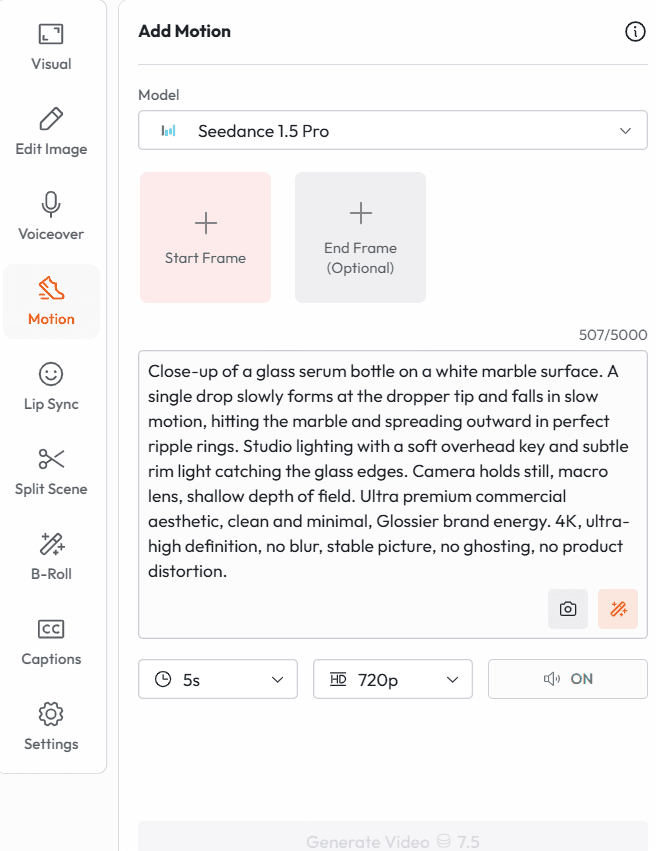Image resolution: width=659 pixels, height=851 pixels.
Task: Expand the Seedance 1.5 Pro model dropdown
Action: tap(393, 131)
